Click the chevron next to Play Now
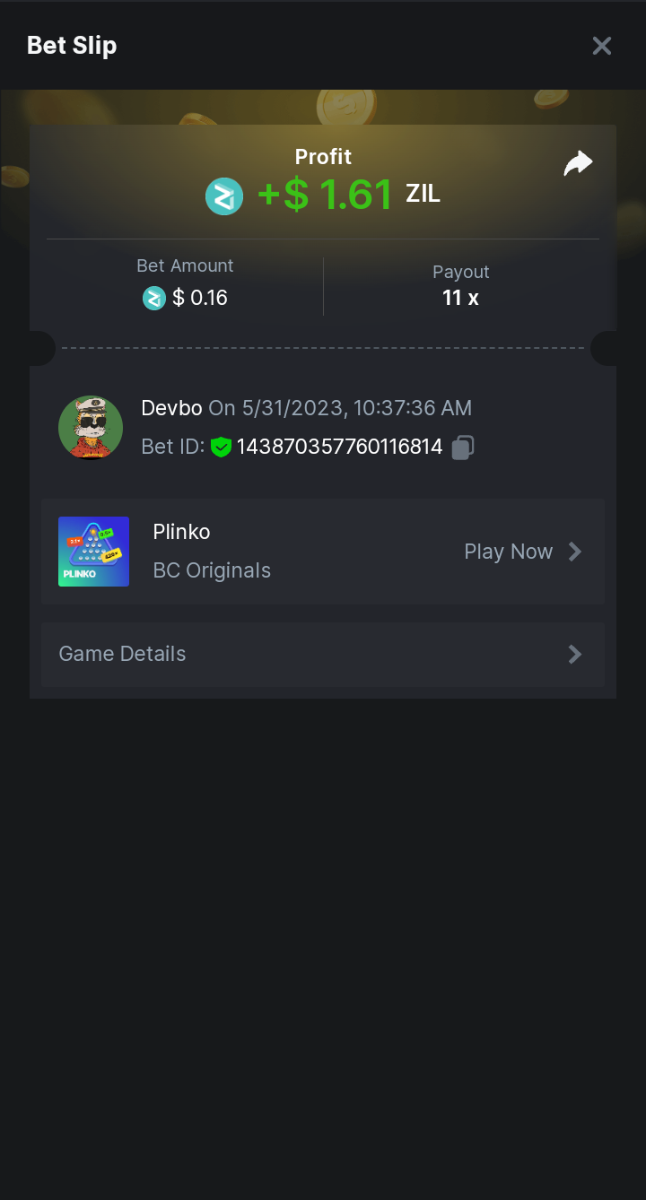This screenshot has width=646, height=1200. (575, 552)
